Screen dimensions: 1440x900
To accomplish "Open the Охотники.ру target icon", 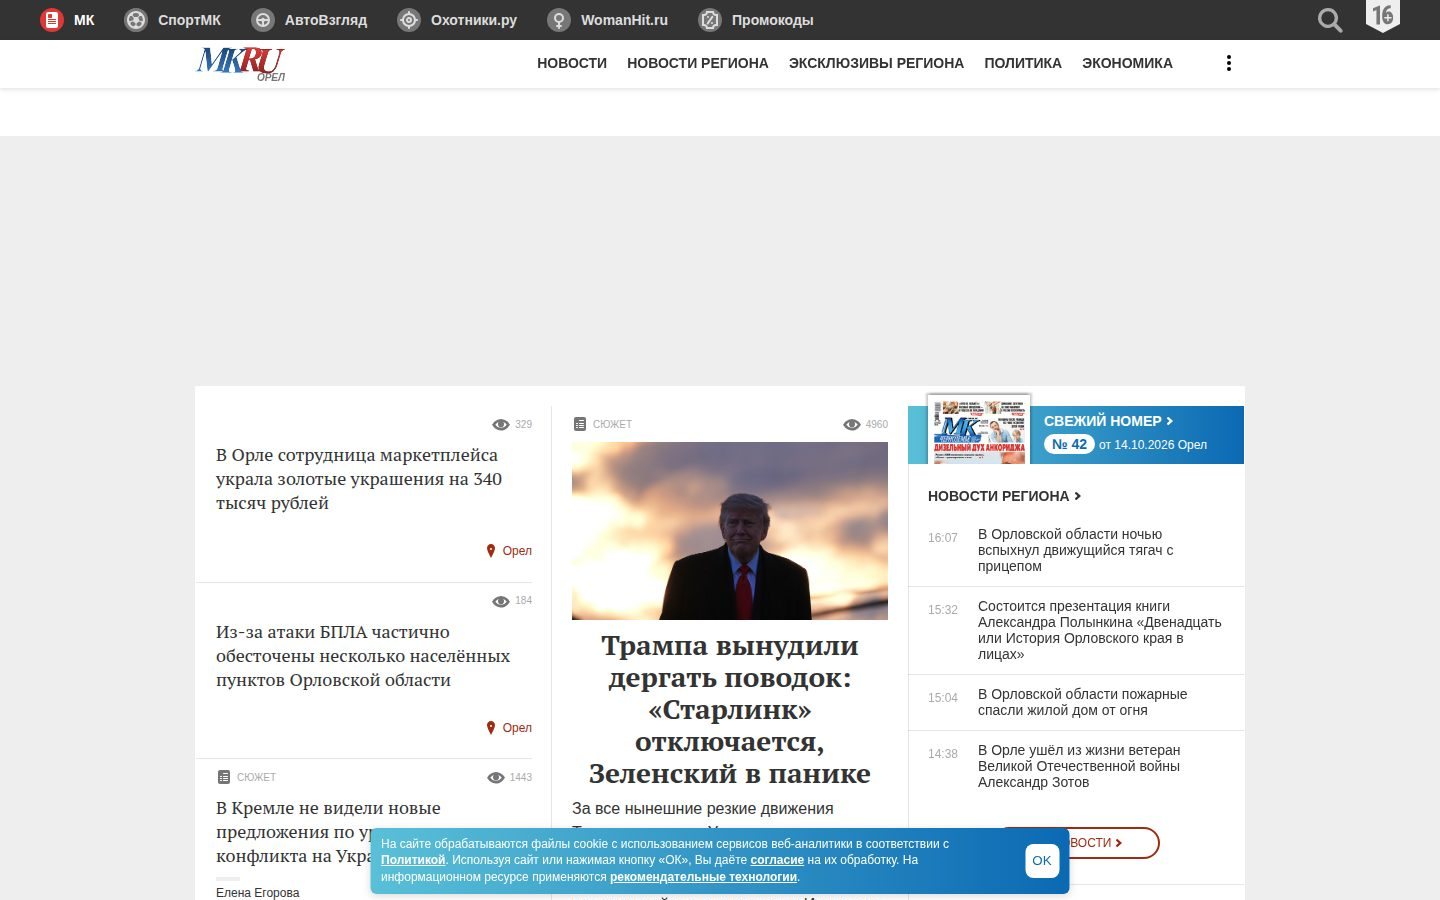I will 409,20.
